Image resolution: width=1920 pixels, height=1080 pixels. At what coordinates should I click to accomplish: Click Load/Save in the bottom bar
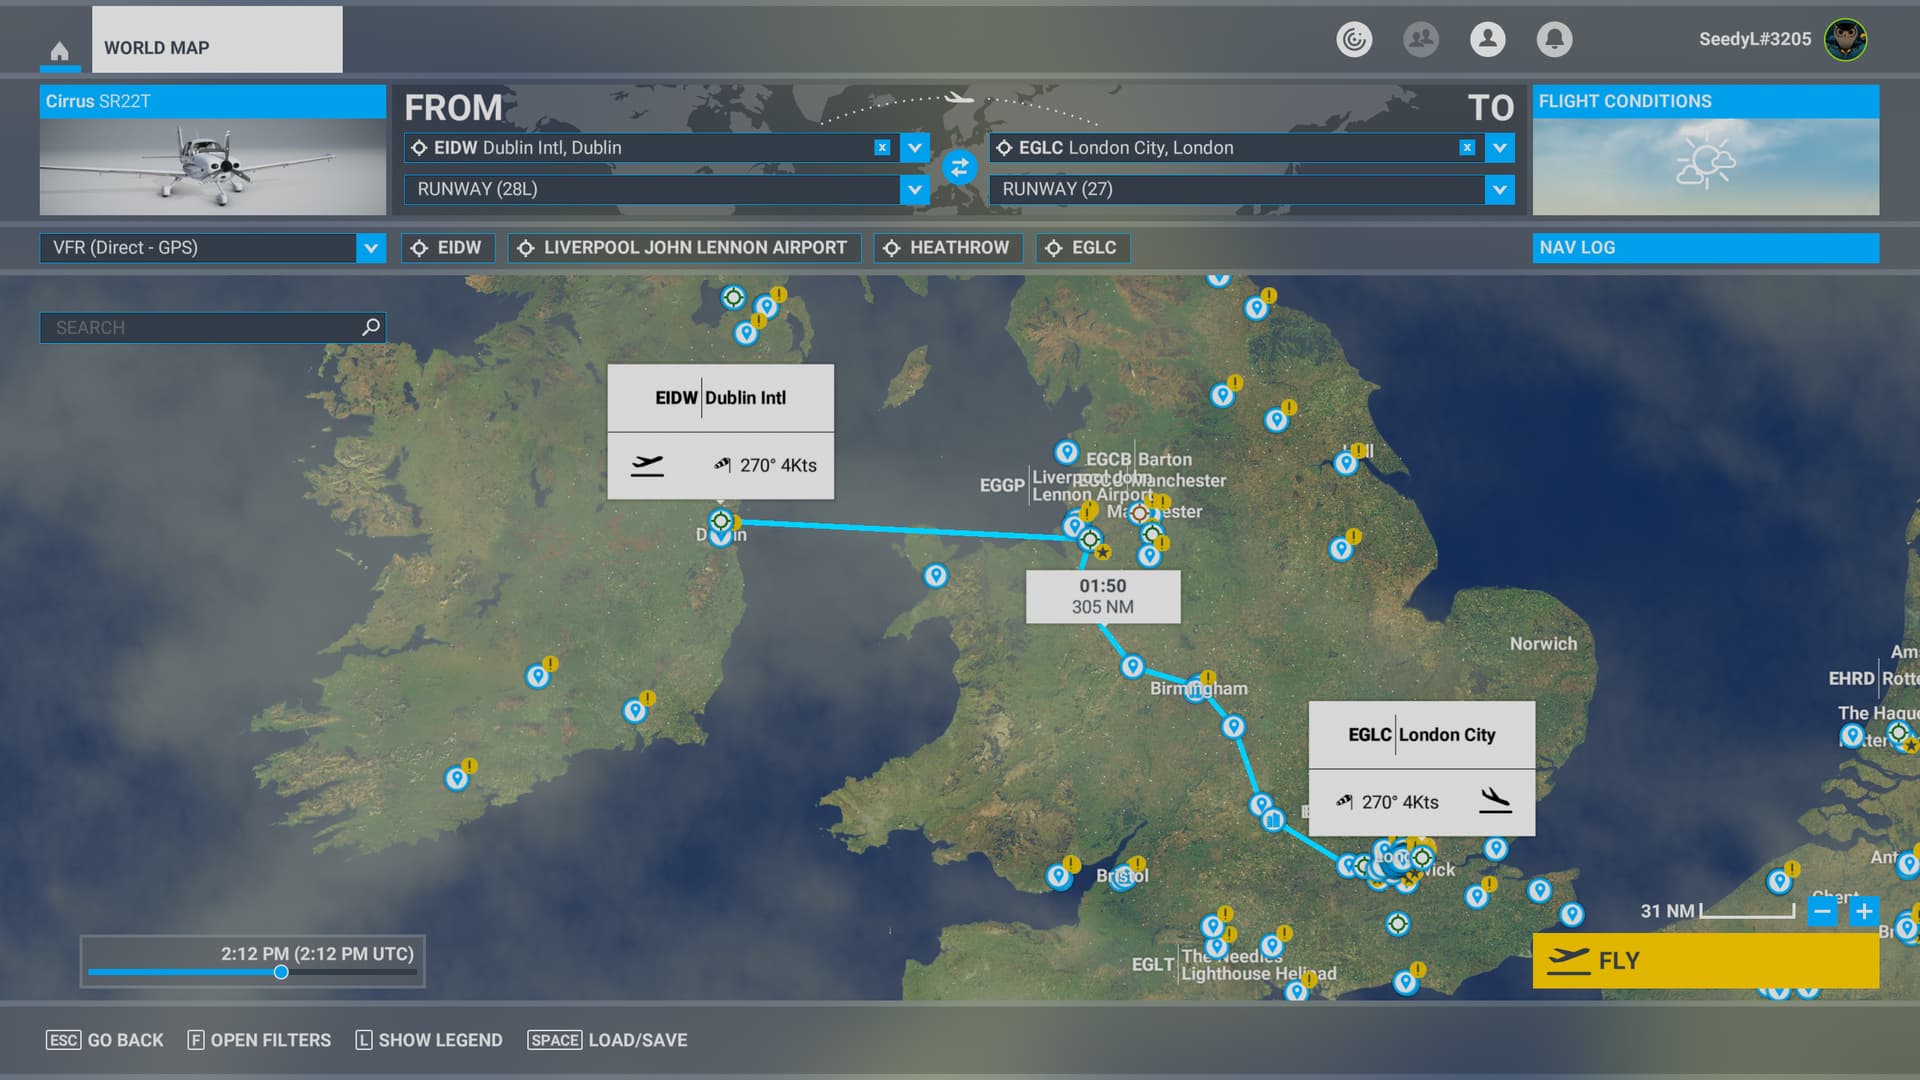(x=608, y=1040)
